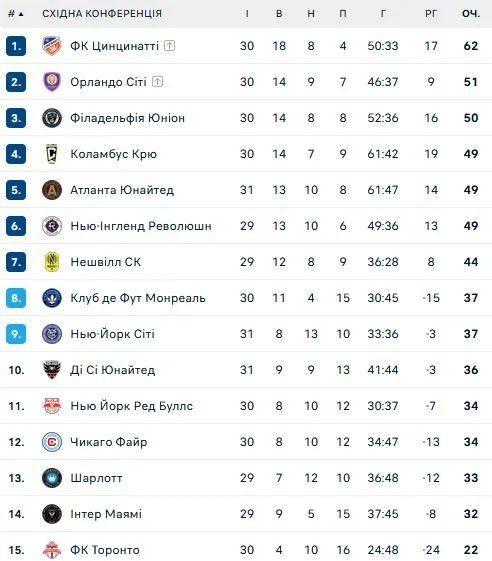Image resolution: width=492 pixels, height=561 pixels.
Task: Click the СХІДНА КОНФЕРЕНЦІЯ header label
Action: point(102,14)
